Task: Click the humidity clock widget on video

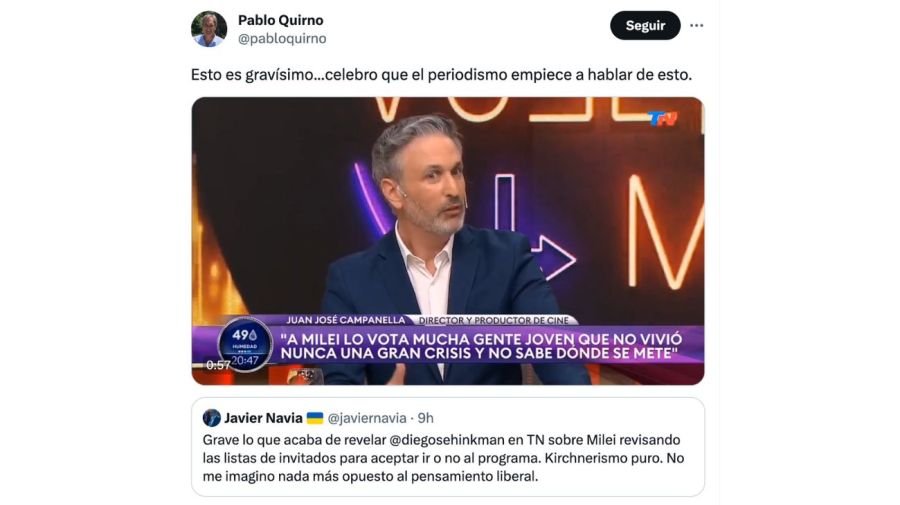Action: point(245,344)
